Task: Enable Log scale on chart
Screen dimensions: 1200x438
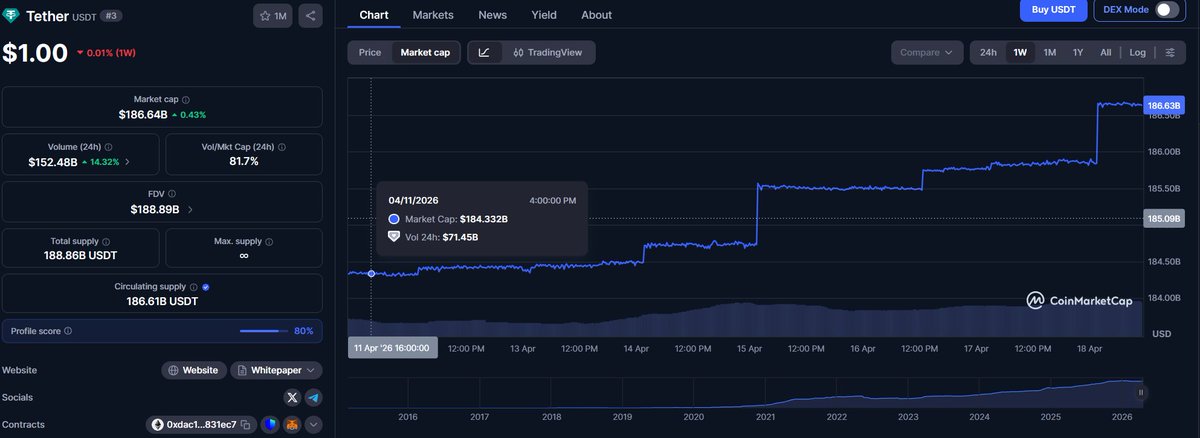Action: pos(1138,53)
